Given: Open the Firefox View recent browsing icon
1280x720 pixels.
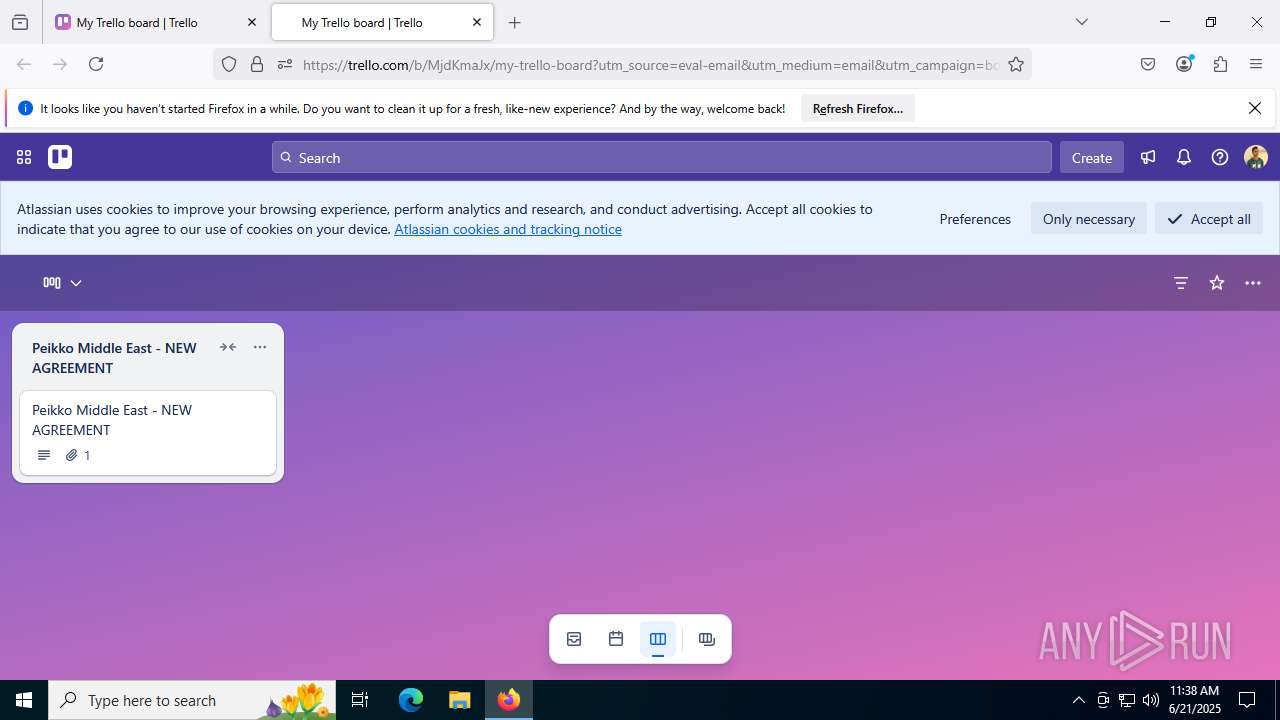Looking at the screenshot, I should pos(20,22).
